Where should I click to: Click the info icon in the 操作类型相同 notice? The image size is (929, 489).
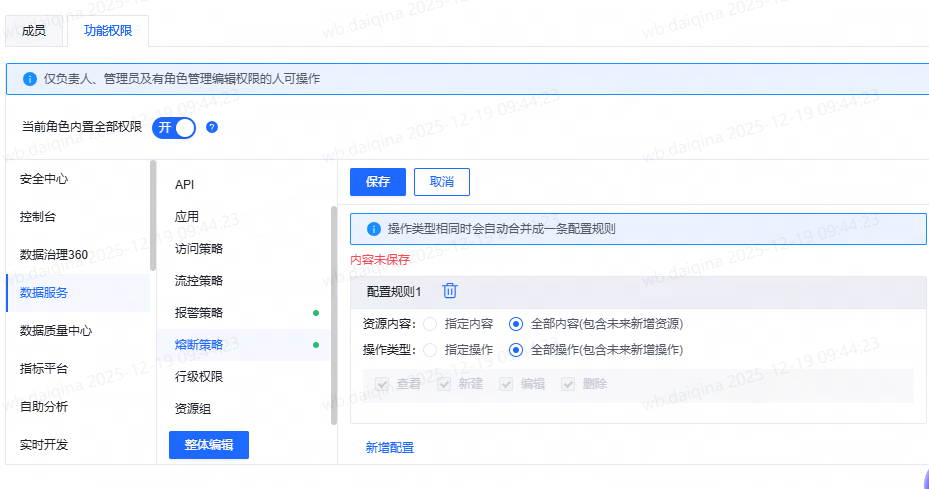(x=373, y=229)
